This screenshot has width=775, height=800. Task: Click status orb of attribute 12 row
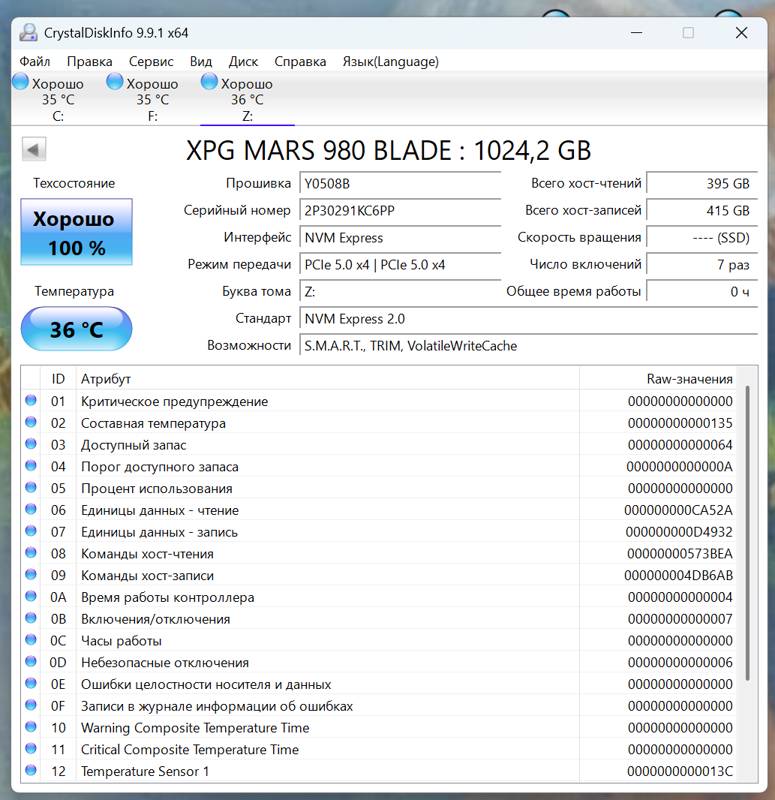click(x=31, y=770)
